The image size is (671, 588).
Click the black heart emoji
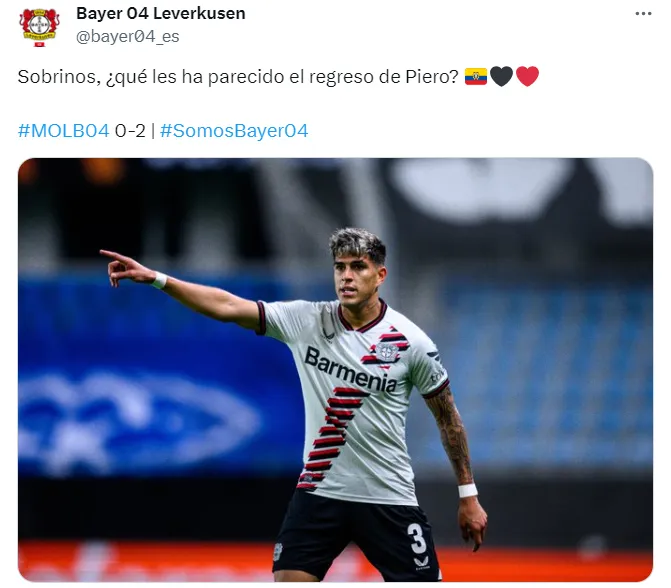point(501,77)
